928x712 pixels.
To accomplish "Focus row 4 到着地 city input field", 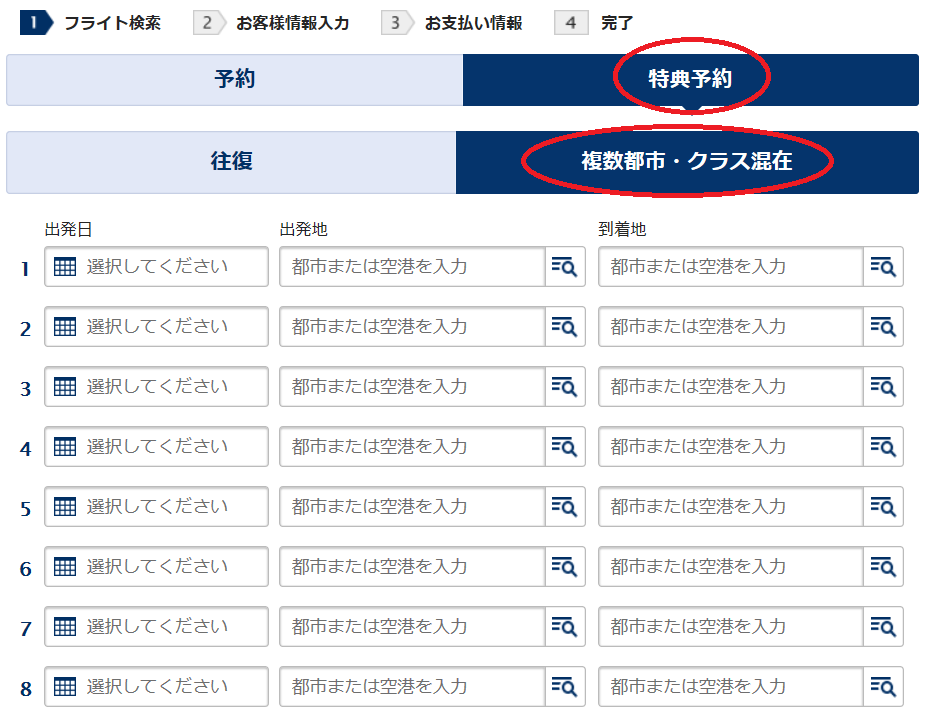I will point(731,447).
